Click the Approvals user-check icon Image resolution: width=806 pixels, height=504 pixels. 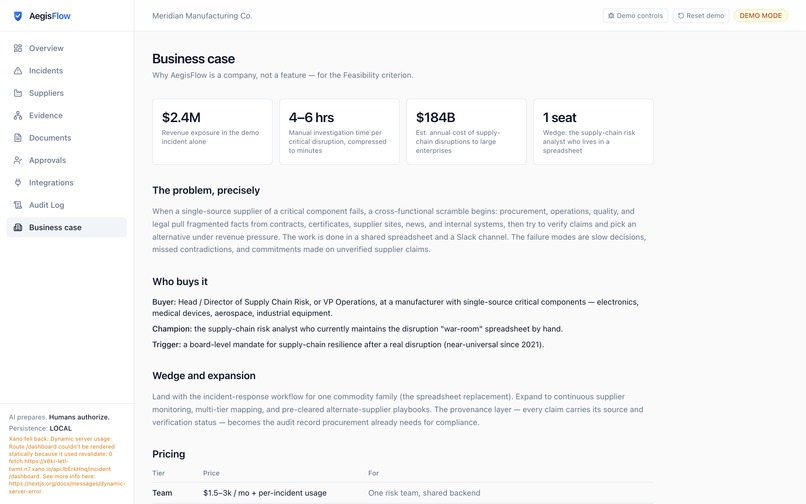18,160
